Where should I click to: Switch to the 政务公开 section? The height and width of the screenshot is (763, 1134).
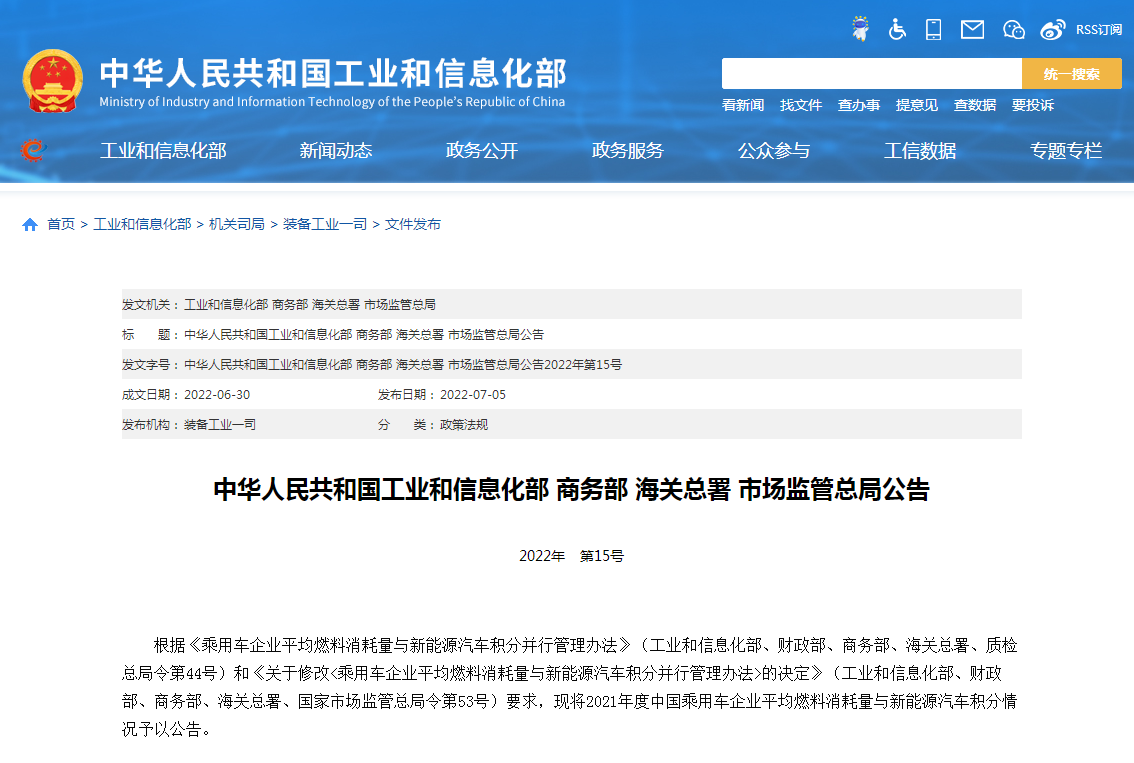pos(482,150)
